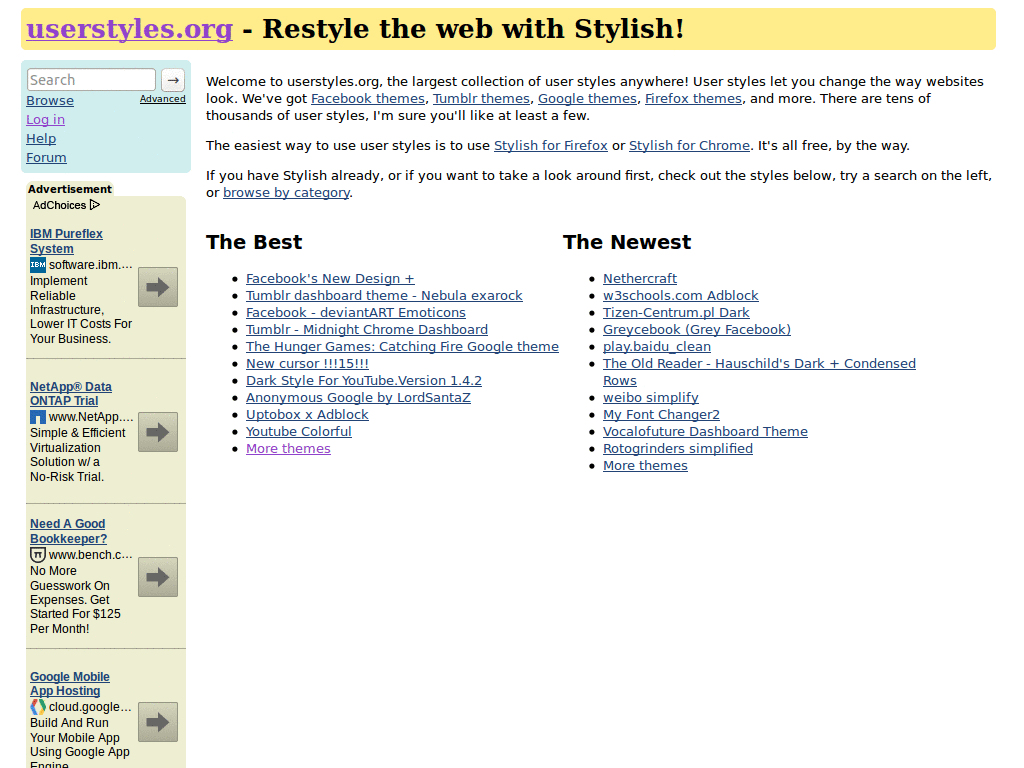Open Rotogrinders simplified style
Screen dimensions: 1024x768
click(x=678, y=449)
